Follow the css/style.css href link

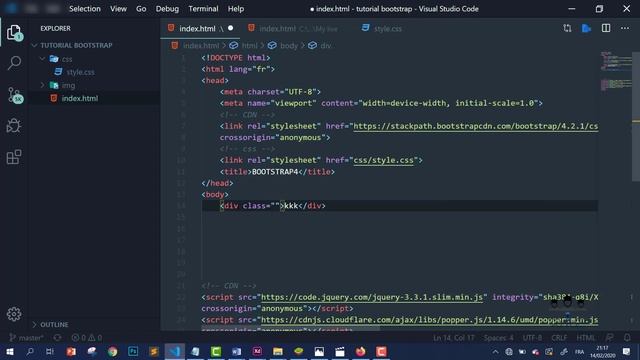pos(383,160)
